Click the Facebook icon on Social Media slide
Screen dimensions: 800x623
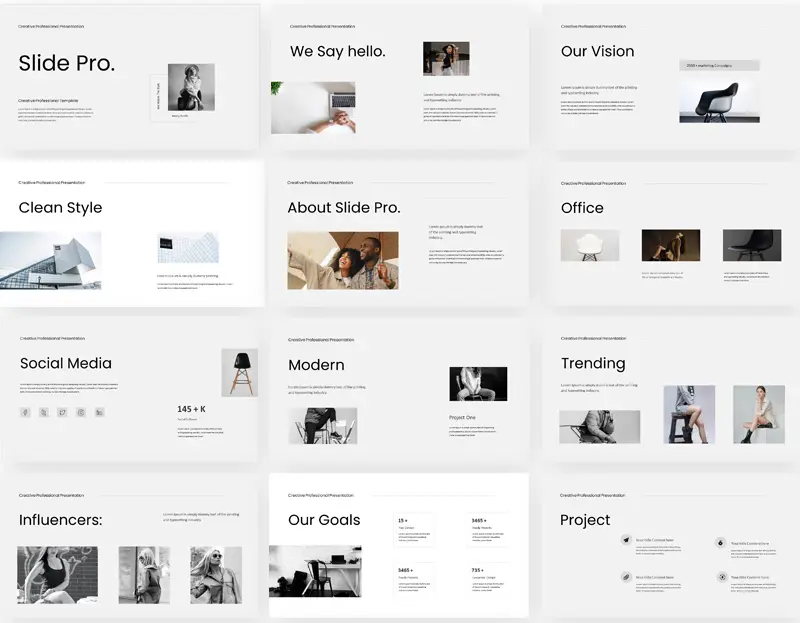coord(25,412)
